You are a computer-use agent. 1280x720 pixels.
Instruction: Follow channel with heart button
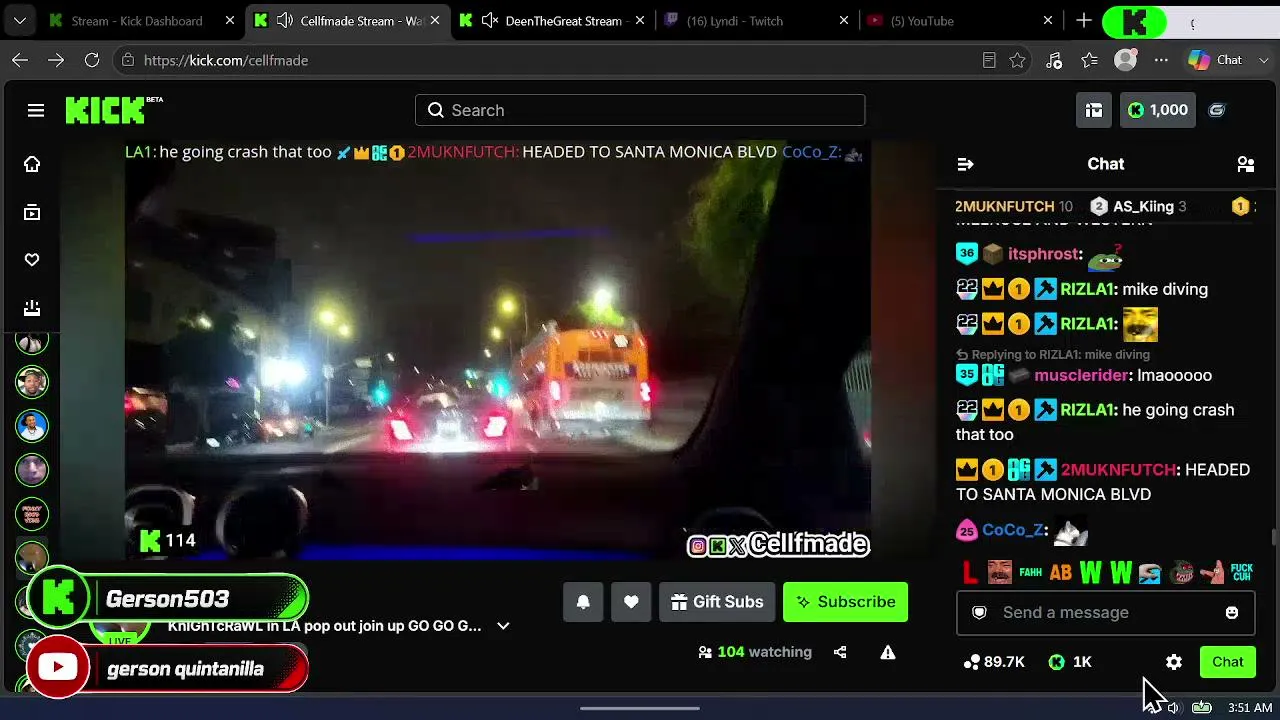click(631, 602)
